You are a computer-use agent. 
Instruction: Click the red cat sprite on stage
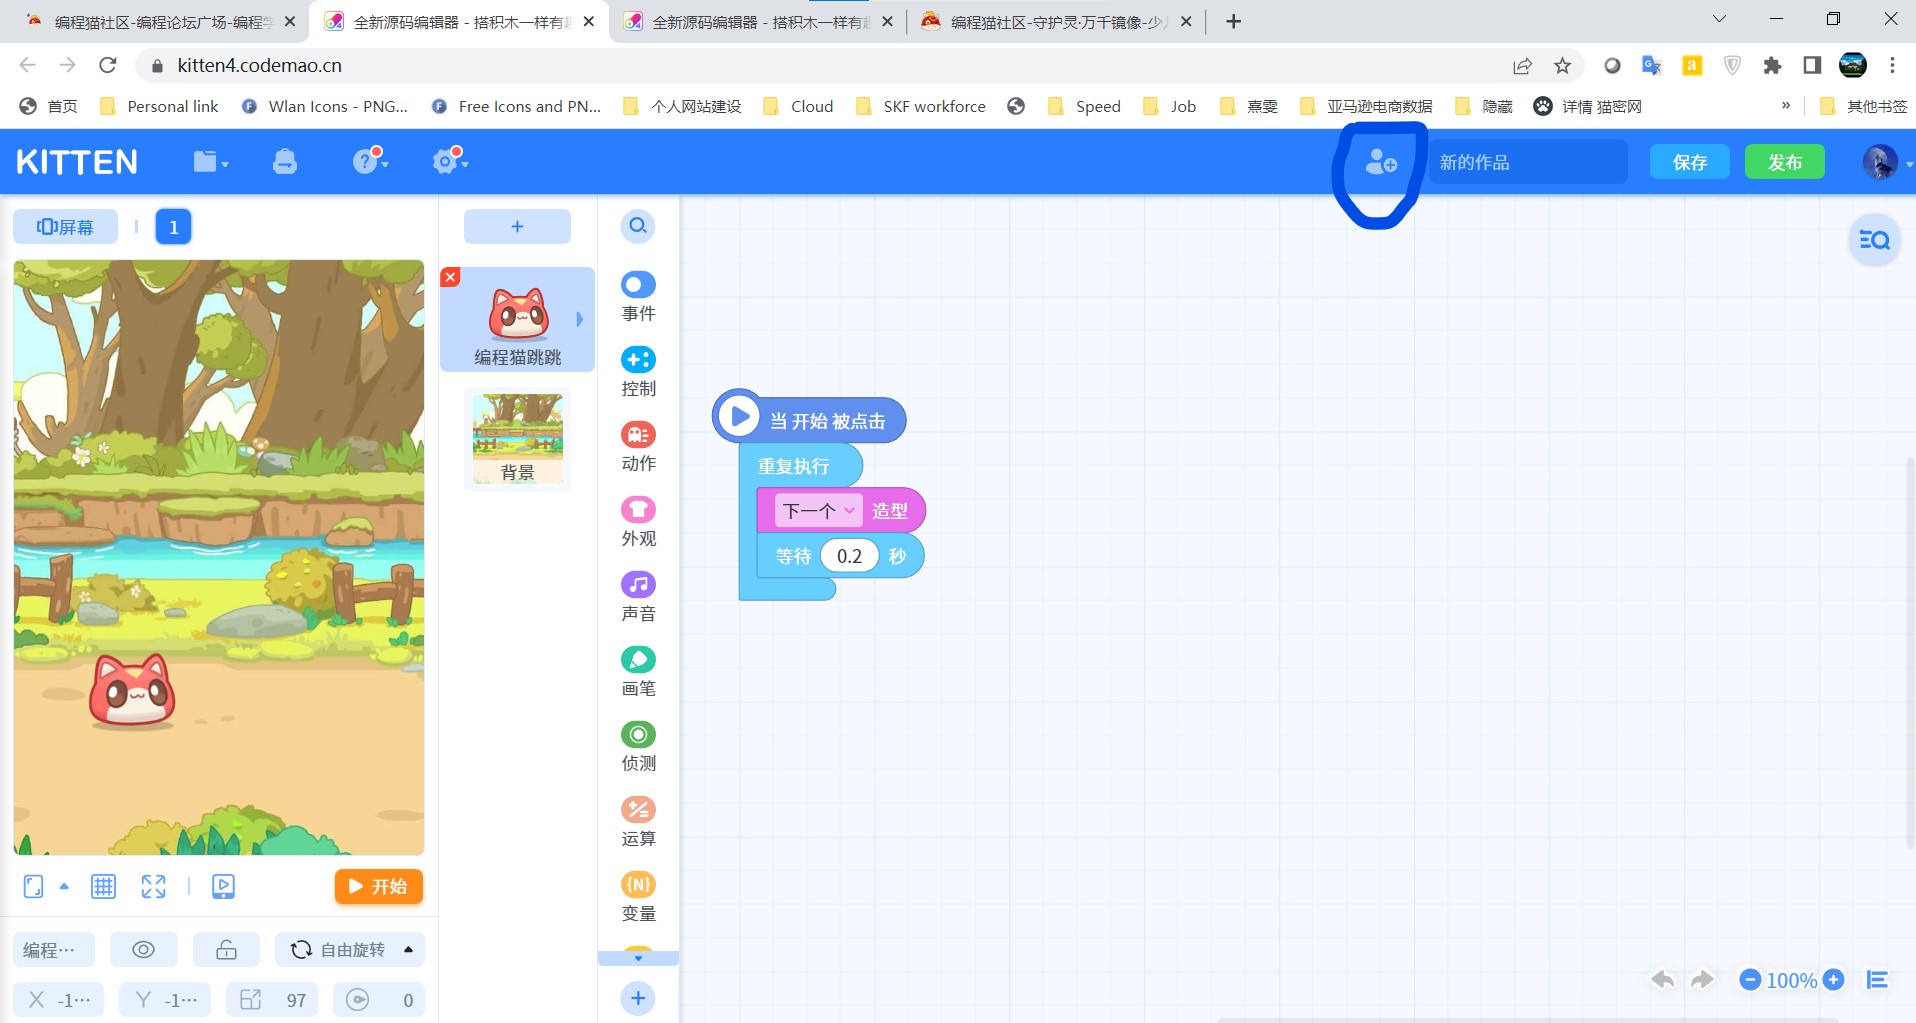point(132,690)
